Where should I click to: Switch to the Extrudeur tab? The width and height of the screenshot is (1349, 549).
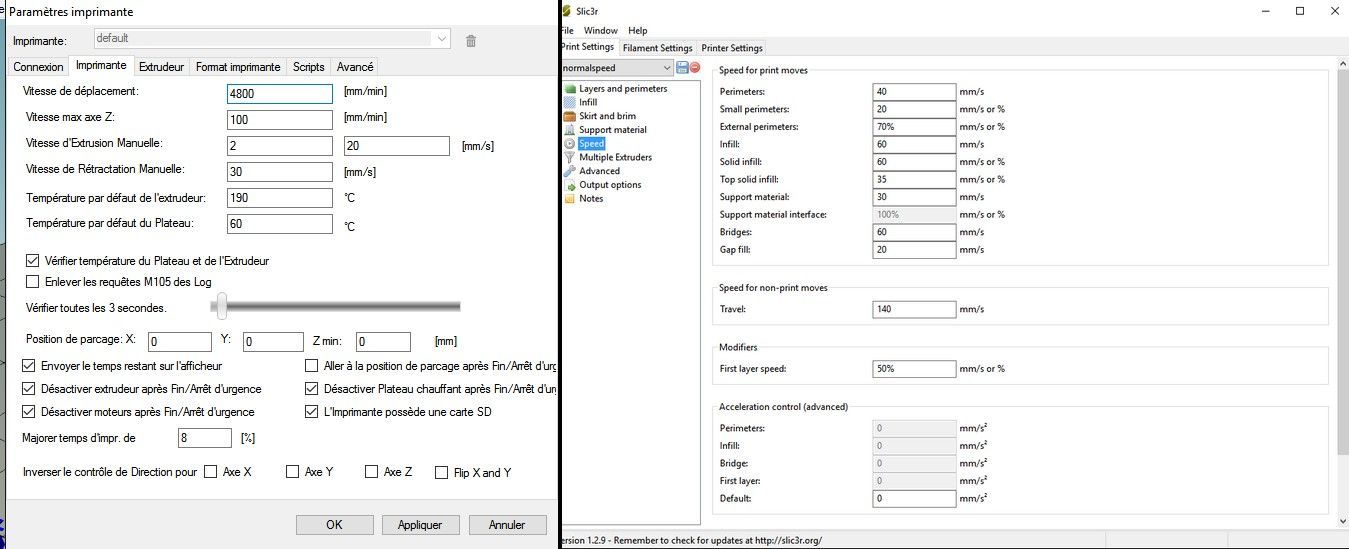pyautogui.click(x=161, y=67)
